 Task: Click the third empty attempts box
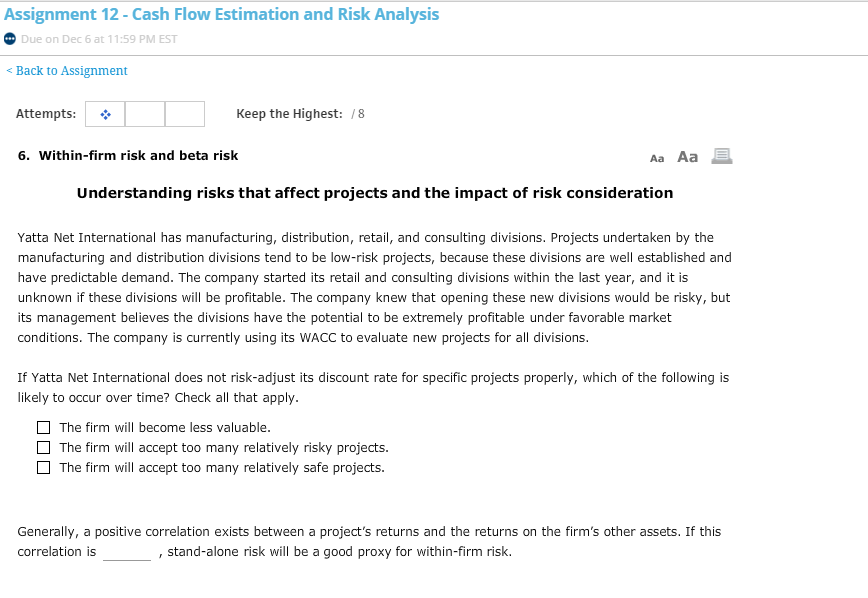point(184,113)
